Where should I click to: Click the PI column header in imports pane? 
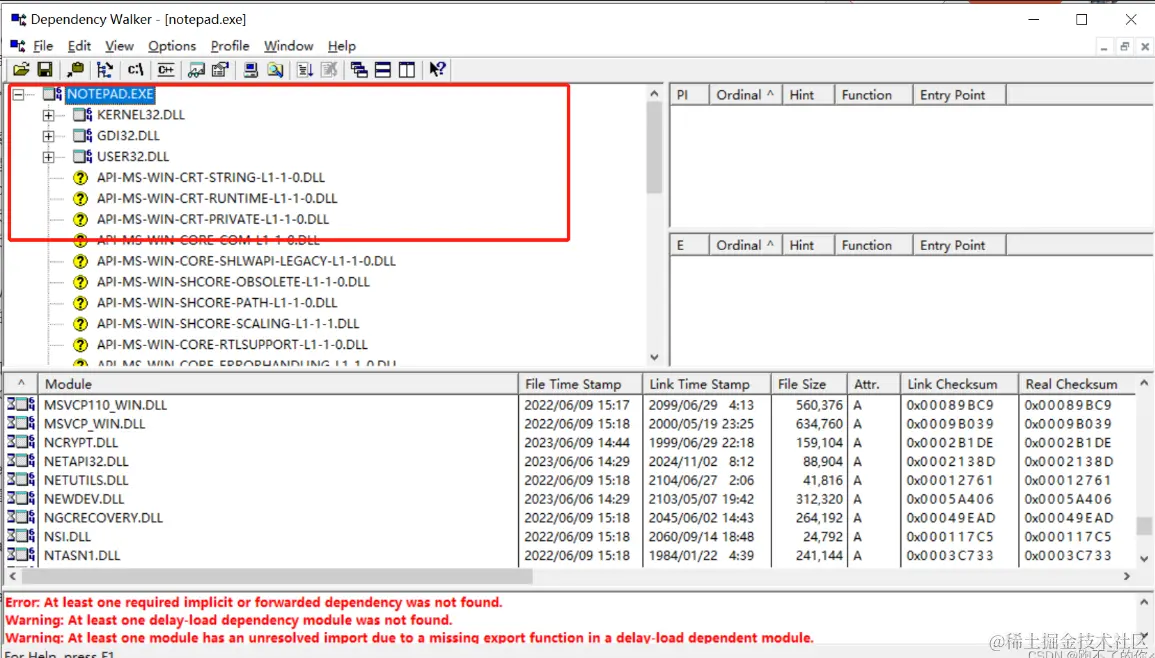(x=689, y=94)
